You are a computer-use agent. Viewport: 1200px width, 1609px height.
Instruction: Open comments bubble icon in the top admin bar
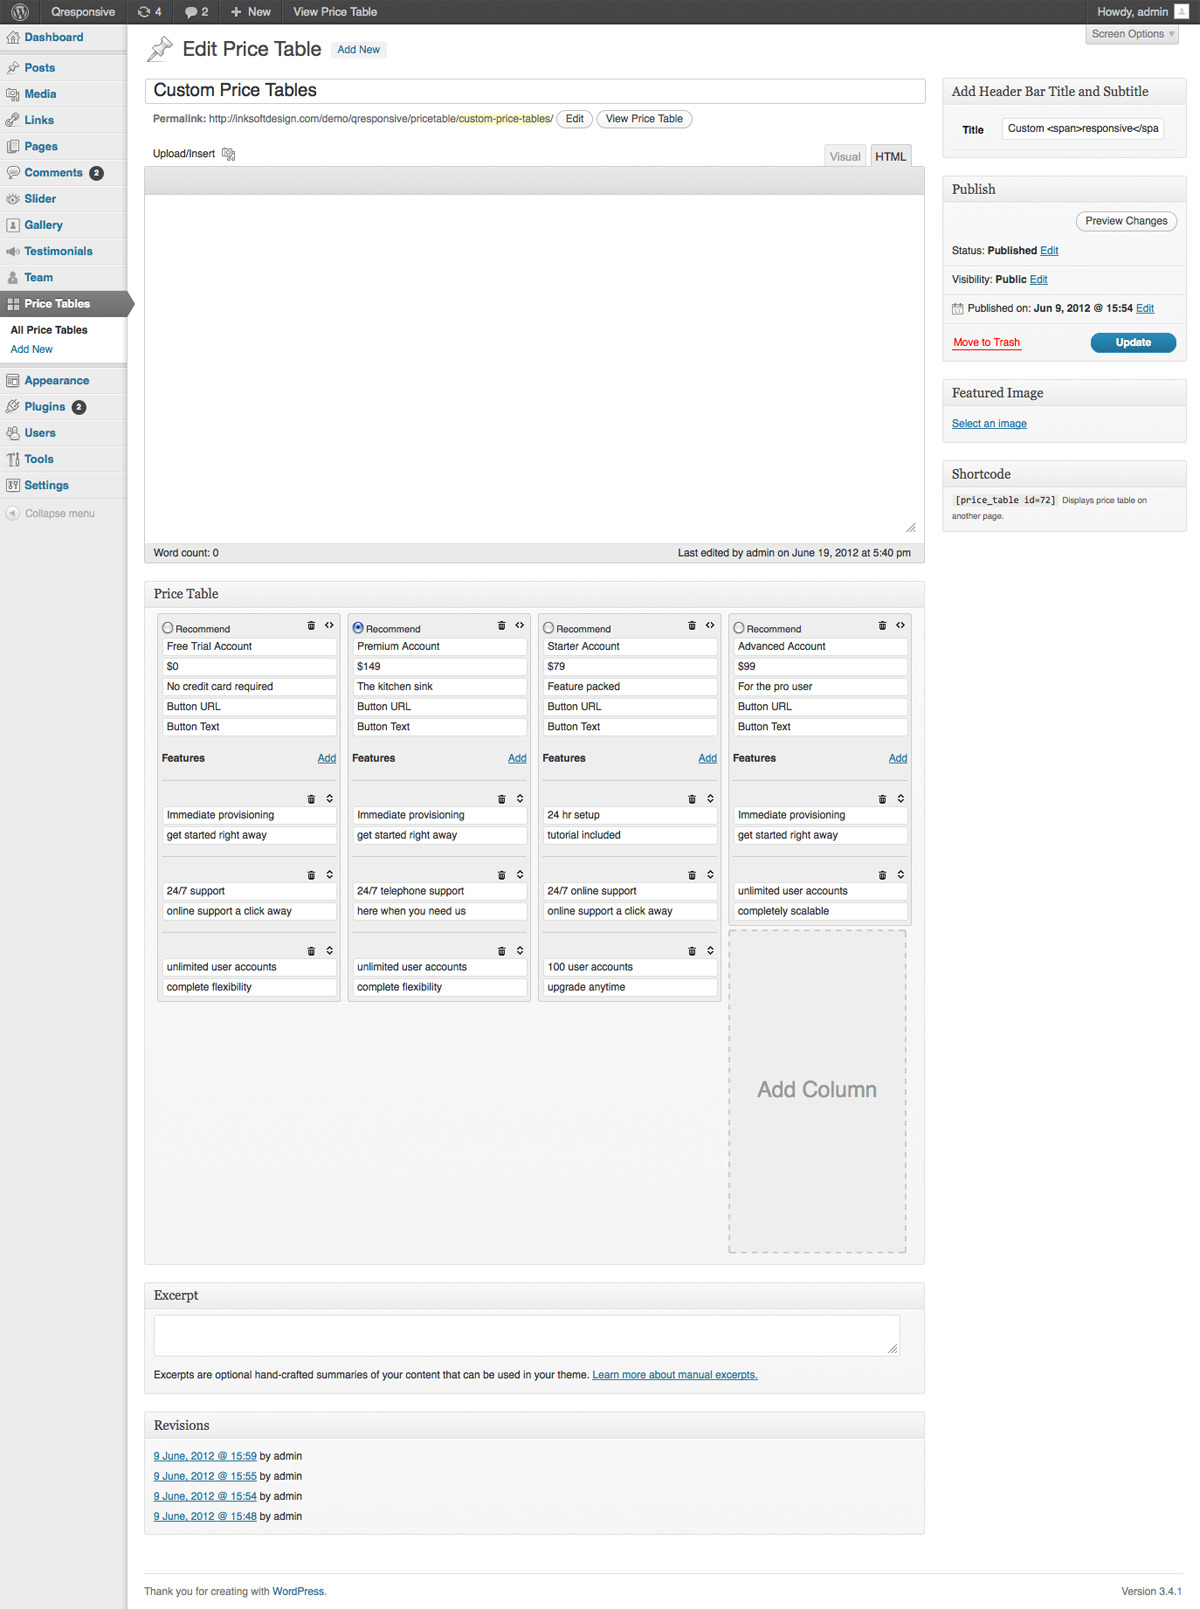pyautogui.click(x=196, y=12)
